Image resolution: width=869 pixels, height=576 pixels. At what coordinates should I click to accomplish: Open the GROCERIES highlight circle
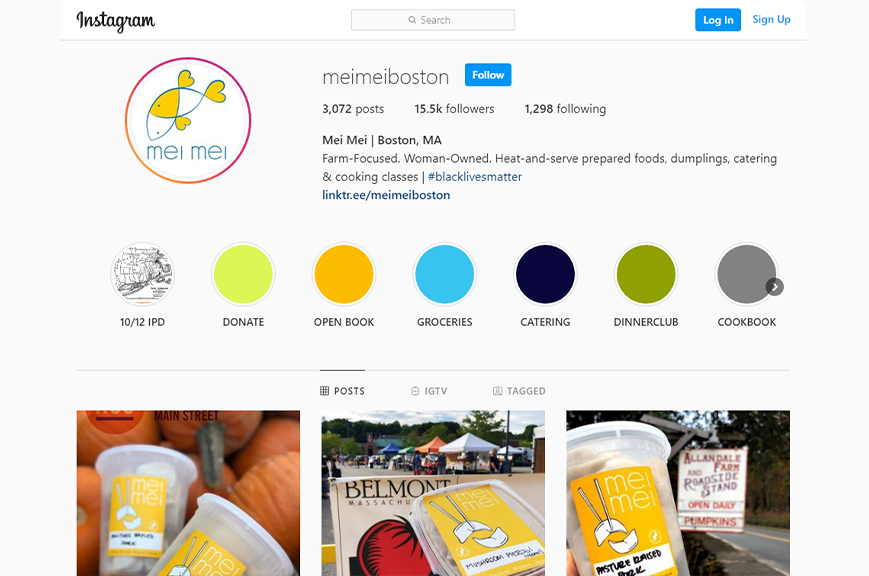tap(444, 274)
